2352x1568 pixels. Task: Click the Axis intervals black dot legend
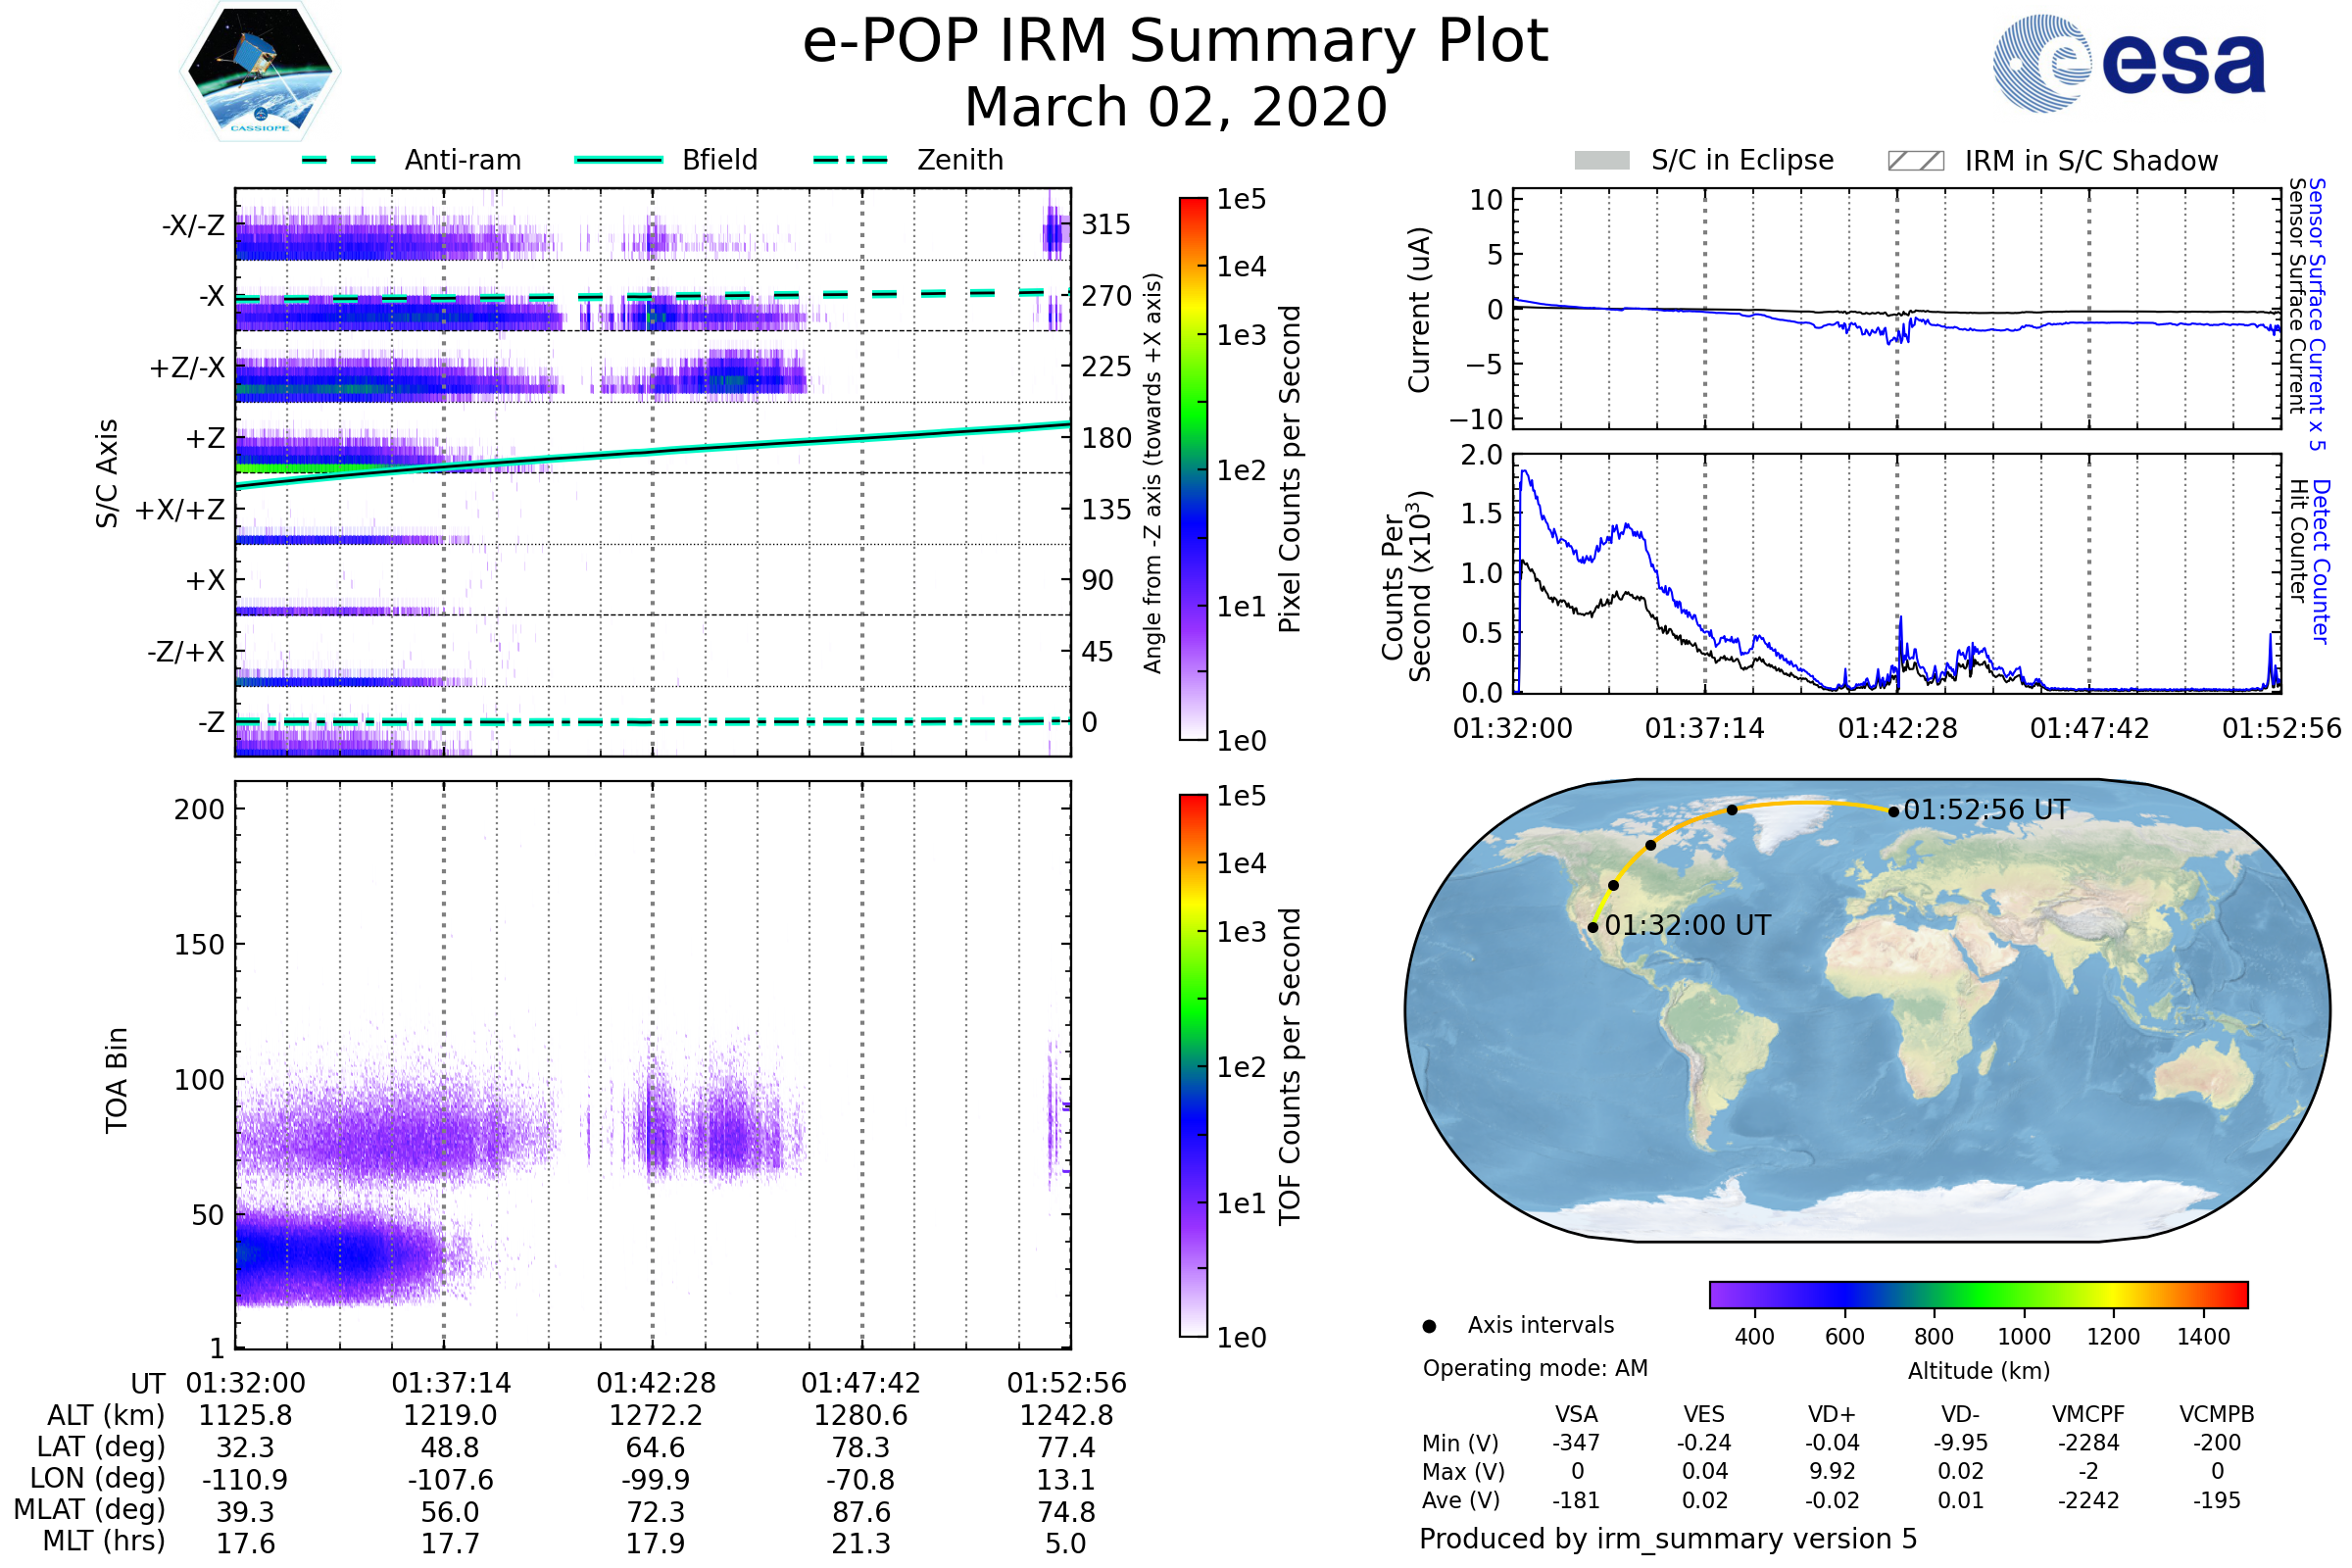pyautogui.click(x=1429, y=1326)
